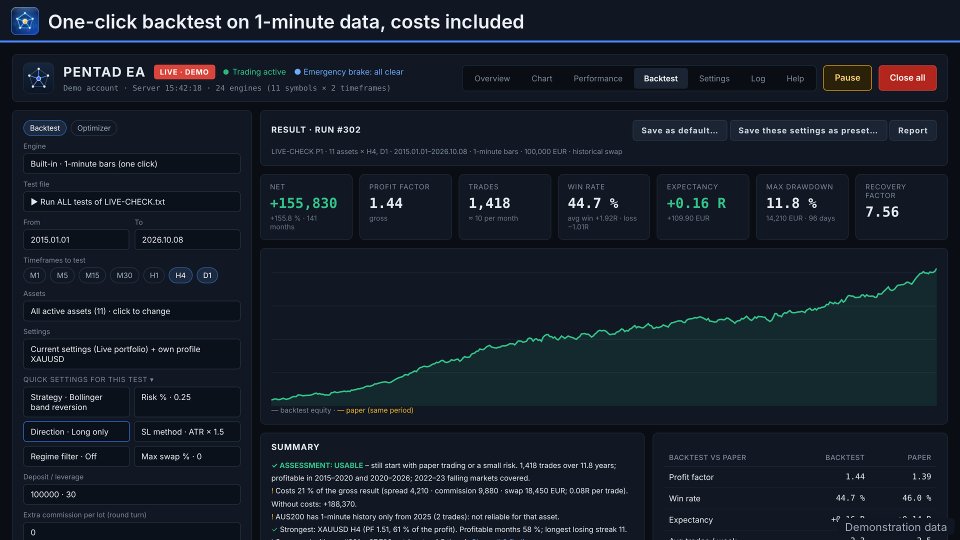Change the Risk % · 0.25 setting
960x540 pixels.
[187, 402]
